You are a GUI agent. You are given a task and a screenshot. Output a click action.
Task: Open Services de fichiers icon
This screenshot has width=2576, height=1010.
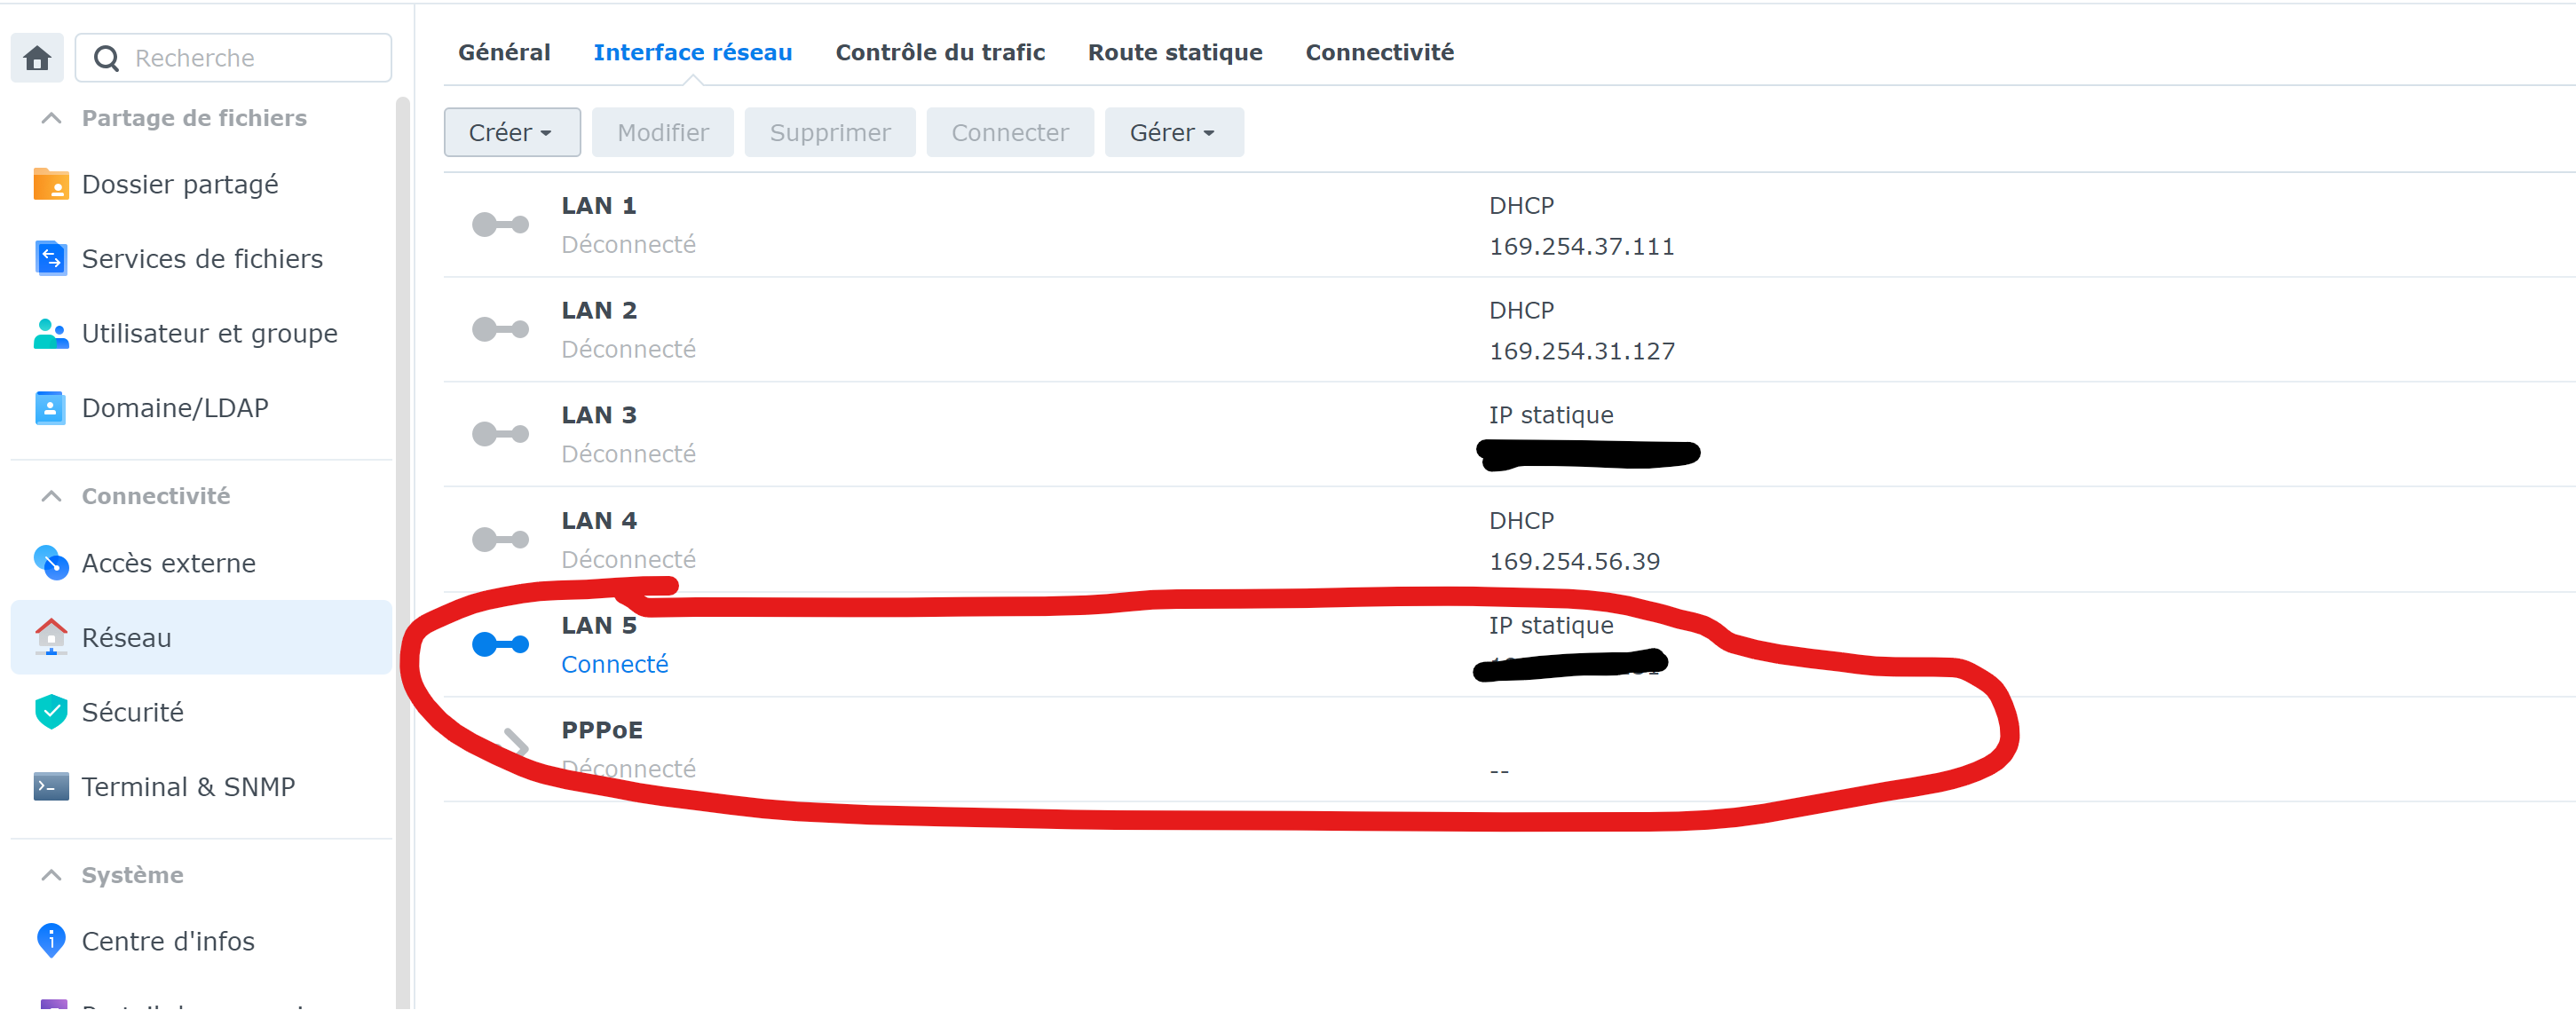pyautogui.click(x=51, y=259)
